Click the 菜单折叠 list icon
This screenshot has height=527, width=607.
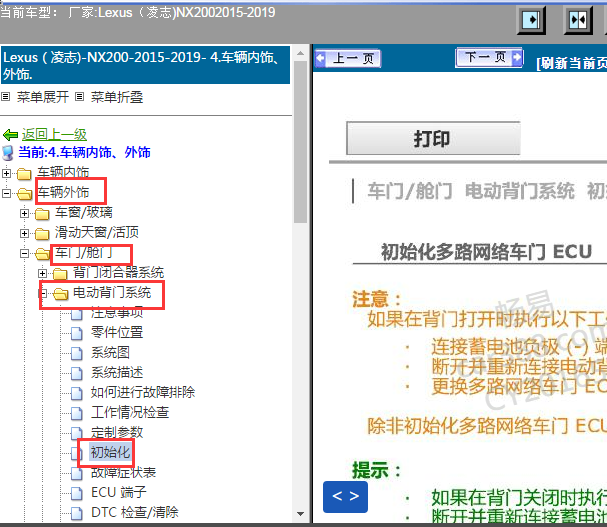pos(79,96)
